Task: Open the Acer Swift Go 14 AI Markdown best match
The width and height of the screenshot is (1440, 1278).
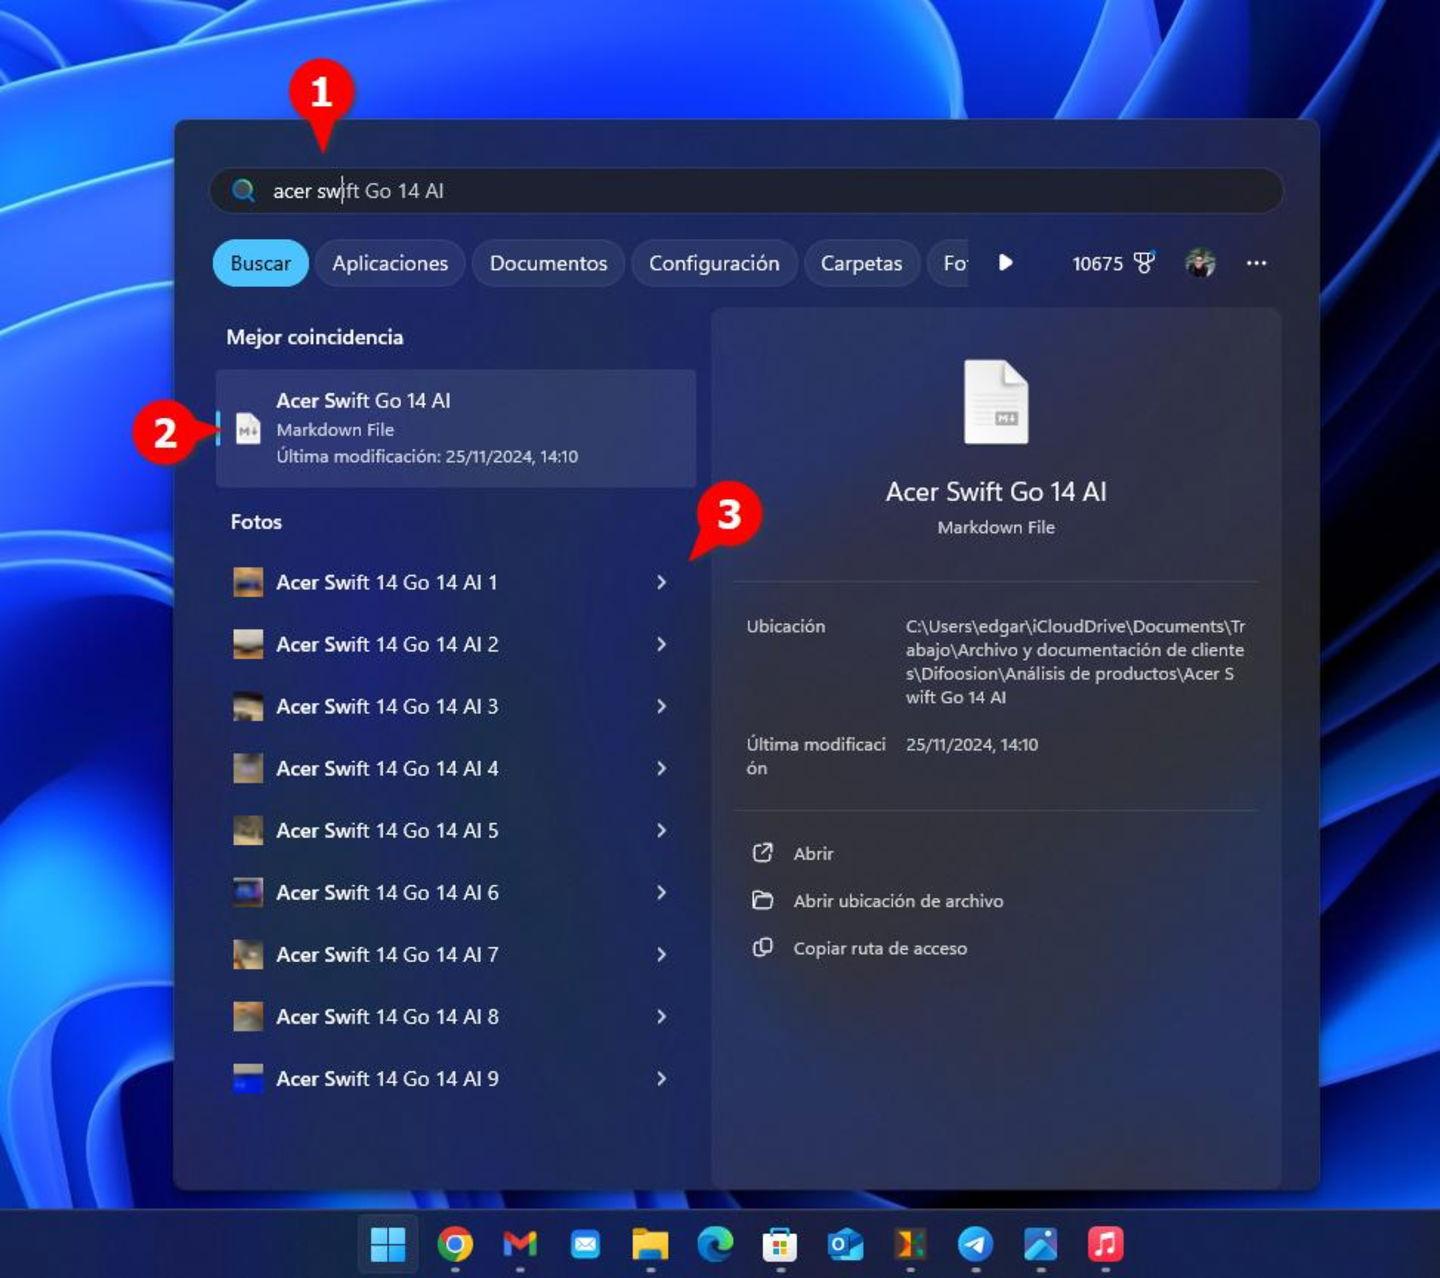Action: [456, 428]
